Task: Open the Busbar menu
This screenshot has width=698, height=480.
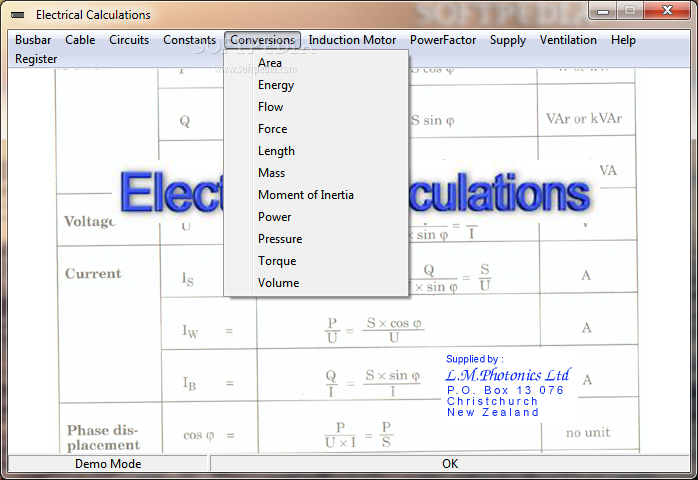Action: point(33,40)
